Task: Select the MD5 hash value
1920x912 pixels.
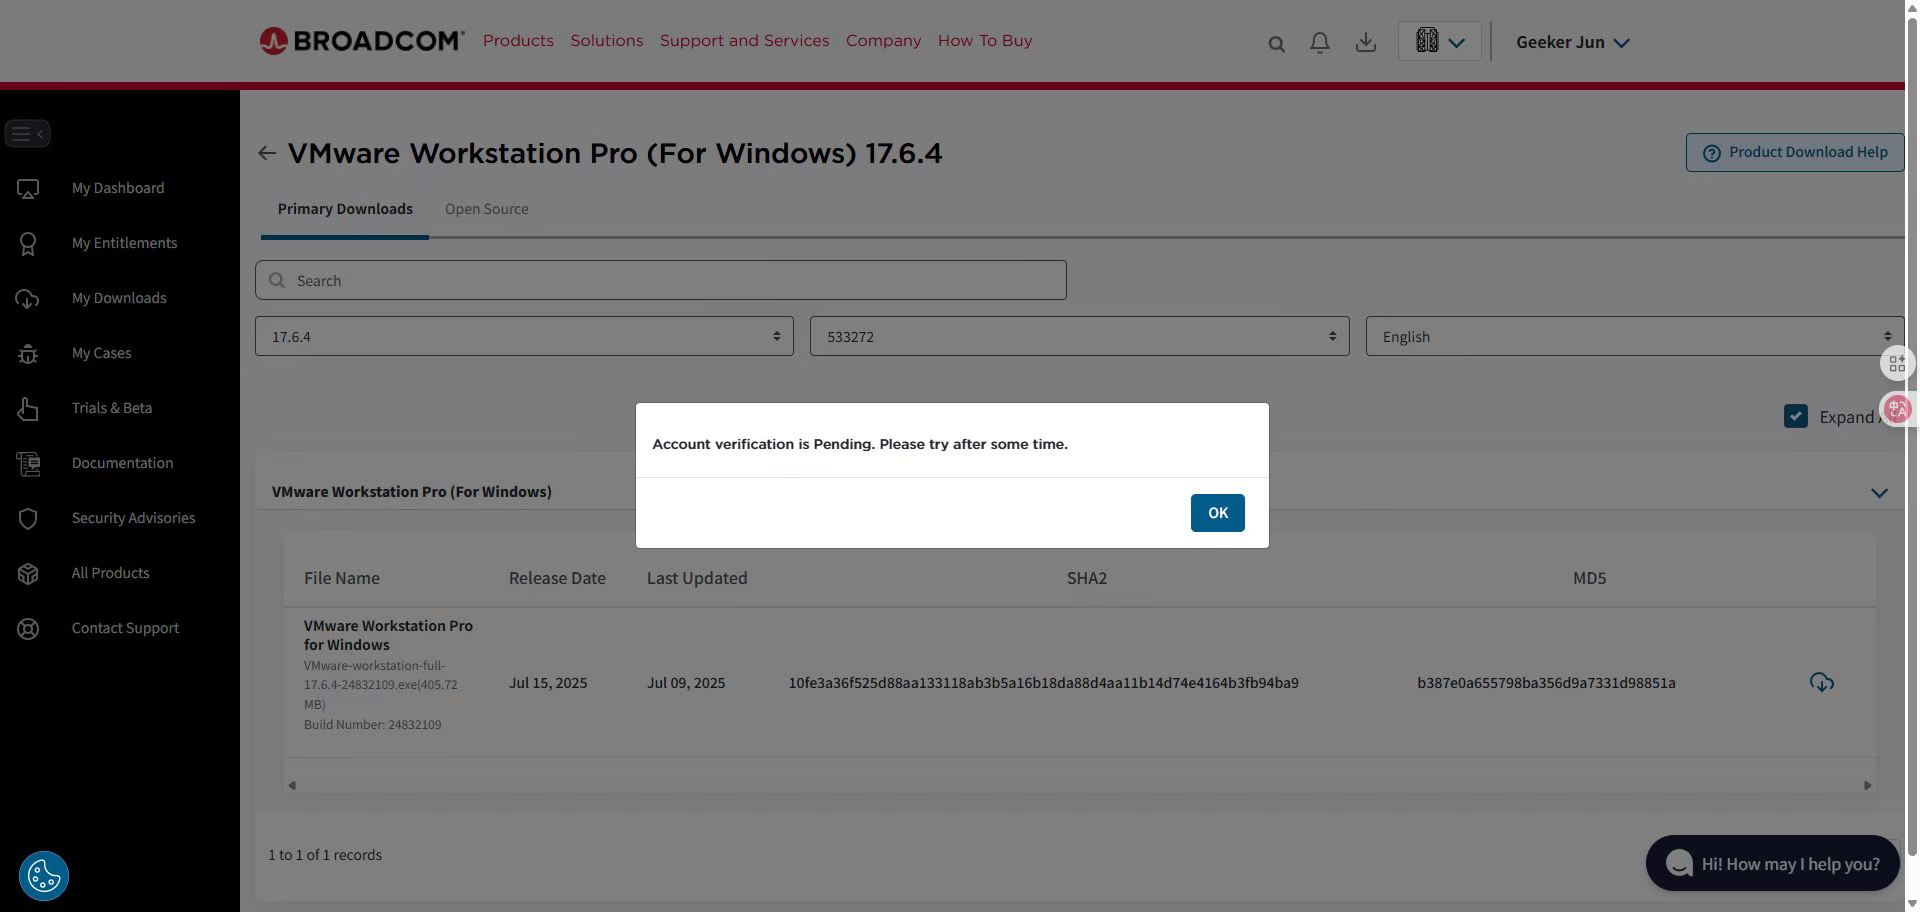Action: coord(1546,683)
